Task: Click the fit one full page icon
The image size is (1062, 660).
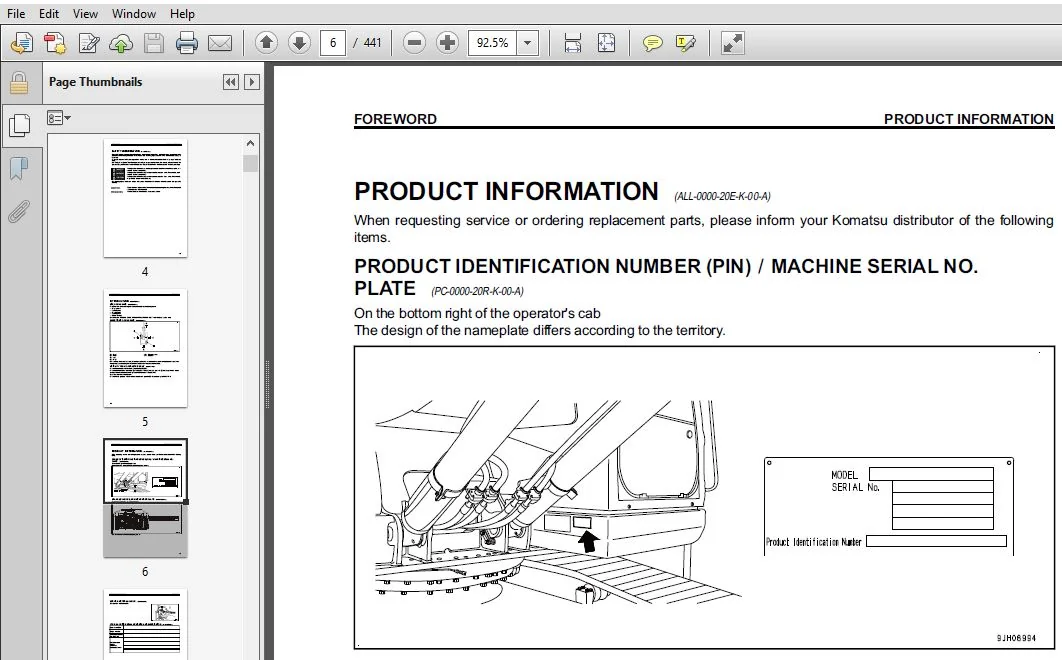Action: (x=606, y=43)
